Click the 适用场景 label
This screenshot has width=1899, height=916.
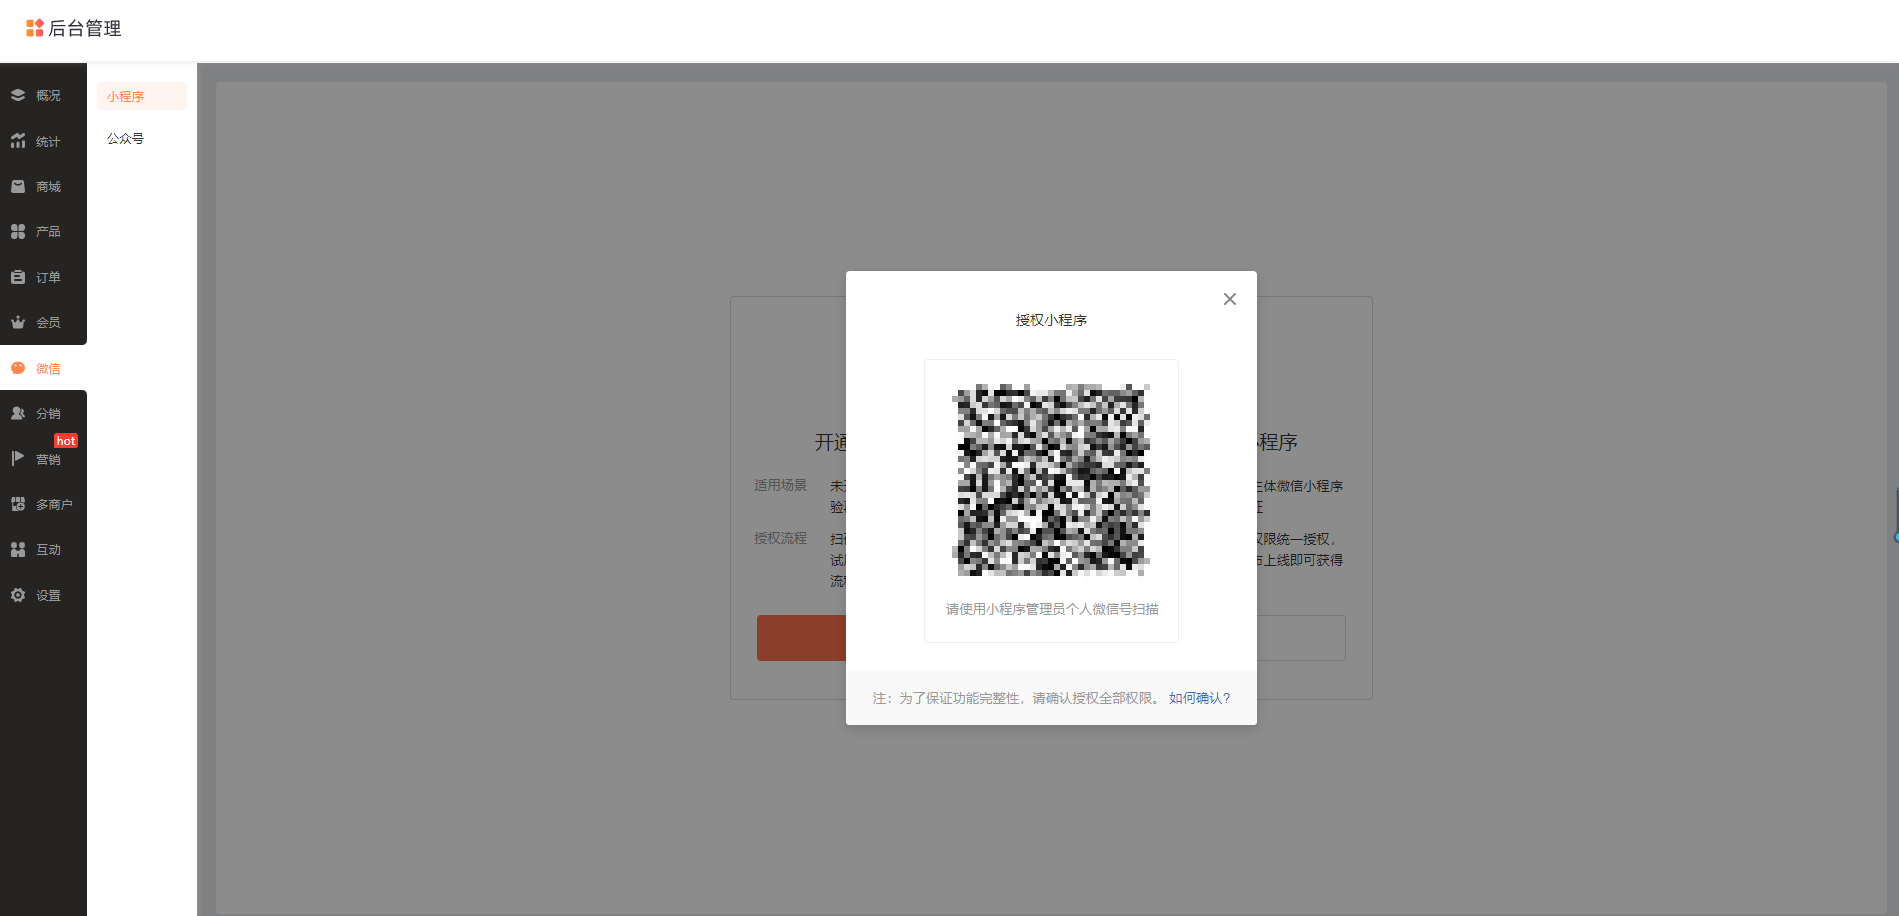[780, 485]
